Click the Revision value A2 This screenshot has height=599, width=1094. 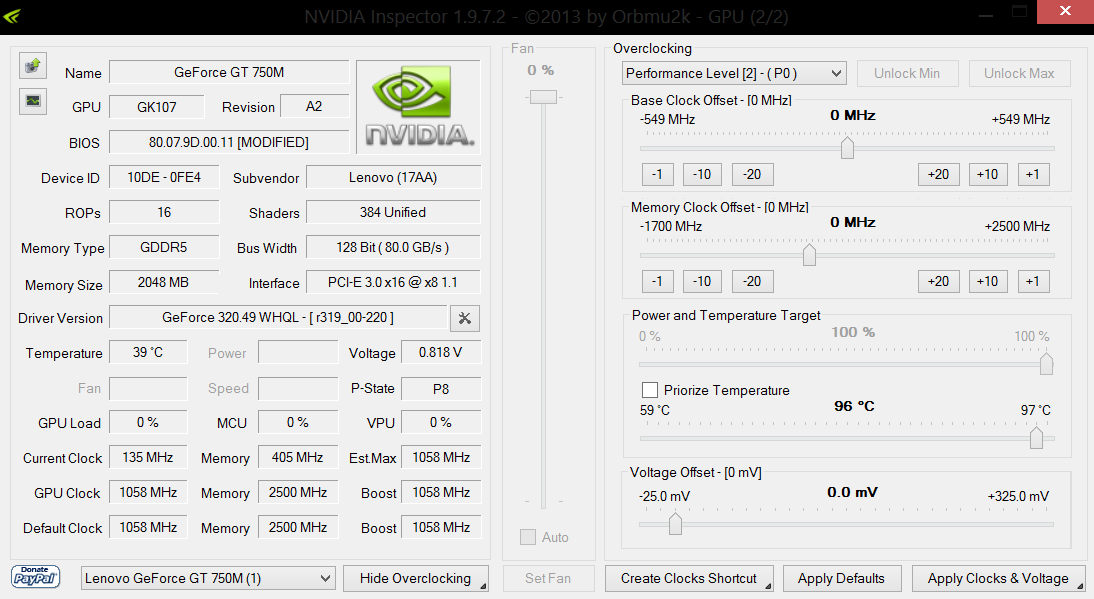pos(315,106)
